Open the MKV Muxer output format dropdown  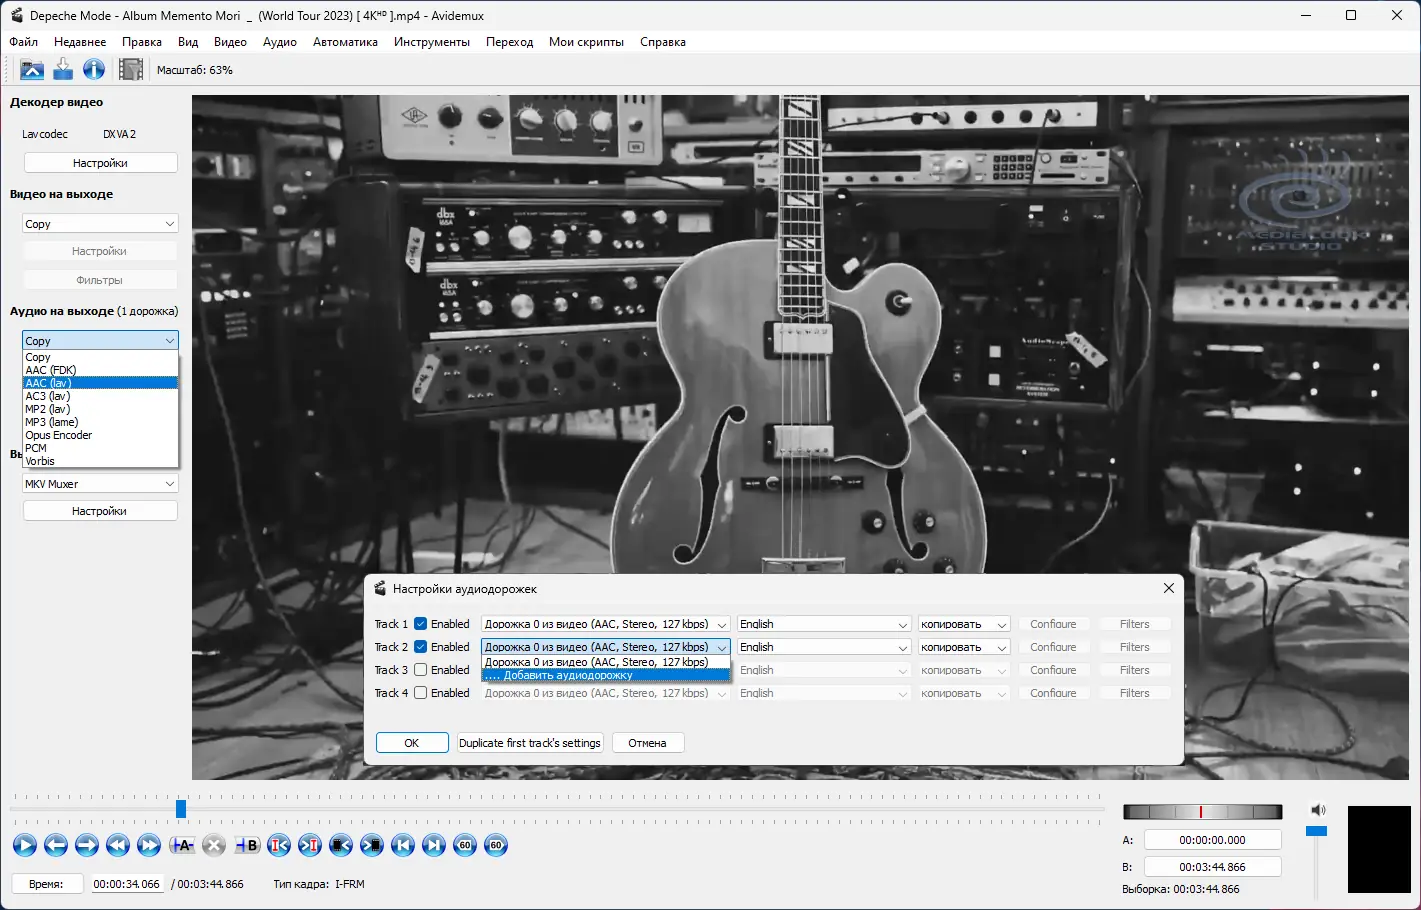click(x=100, y=484)
